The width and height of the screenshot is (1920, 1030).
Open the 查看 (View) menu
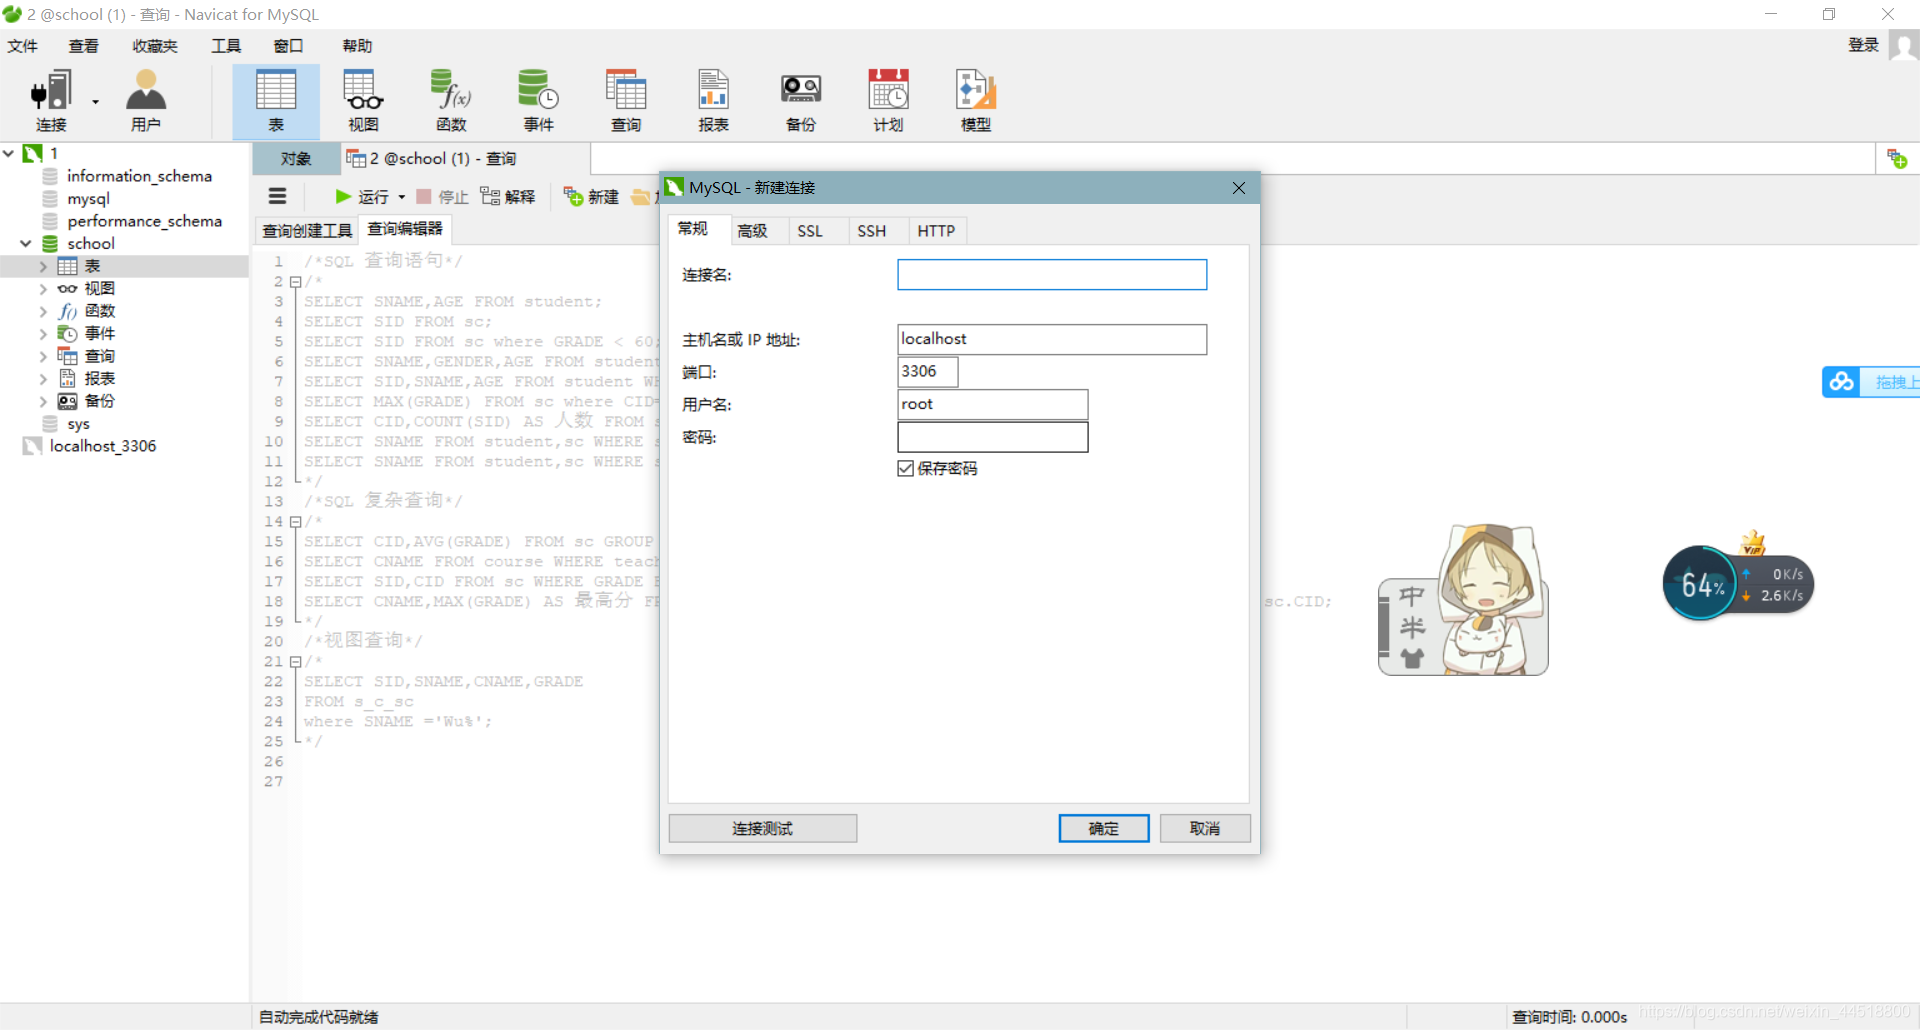click(84, 46)
